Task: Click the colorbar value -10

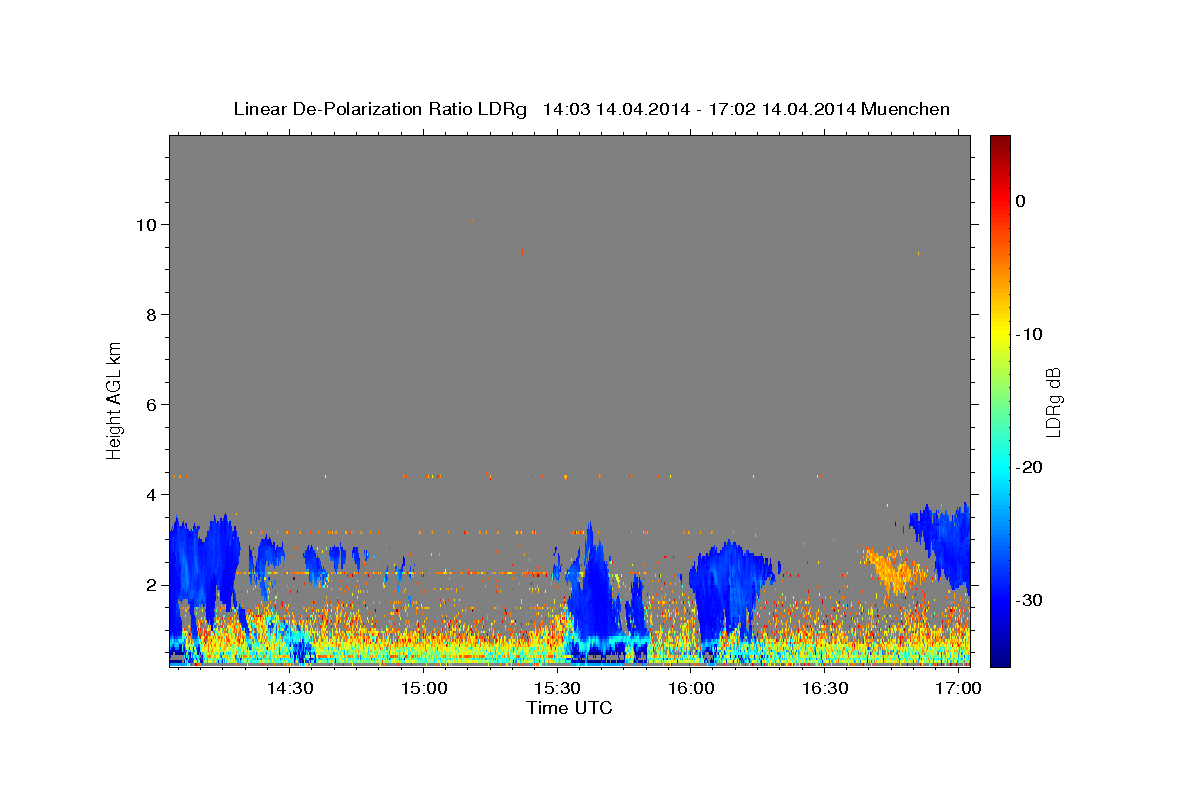Action: point(1029,334)
